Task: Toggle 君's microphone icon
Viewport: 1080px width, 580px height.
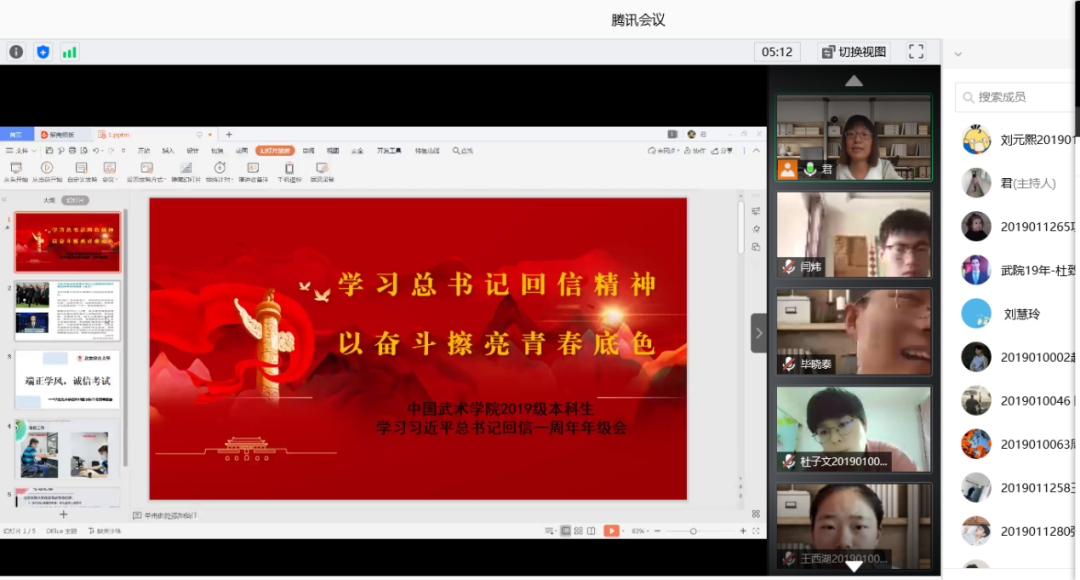Action: (810, 167)
